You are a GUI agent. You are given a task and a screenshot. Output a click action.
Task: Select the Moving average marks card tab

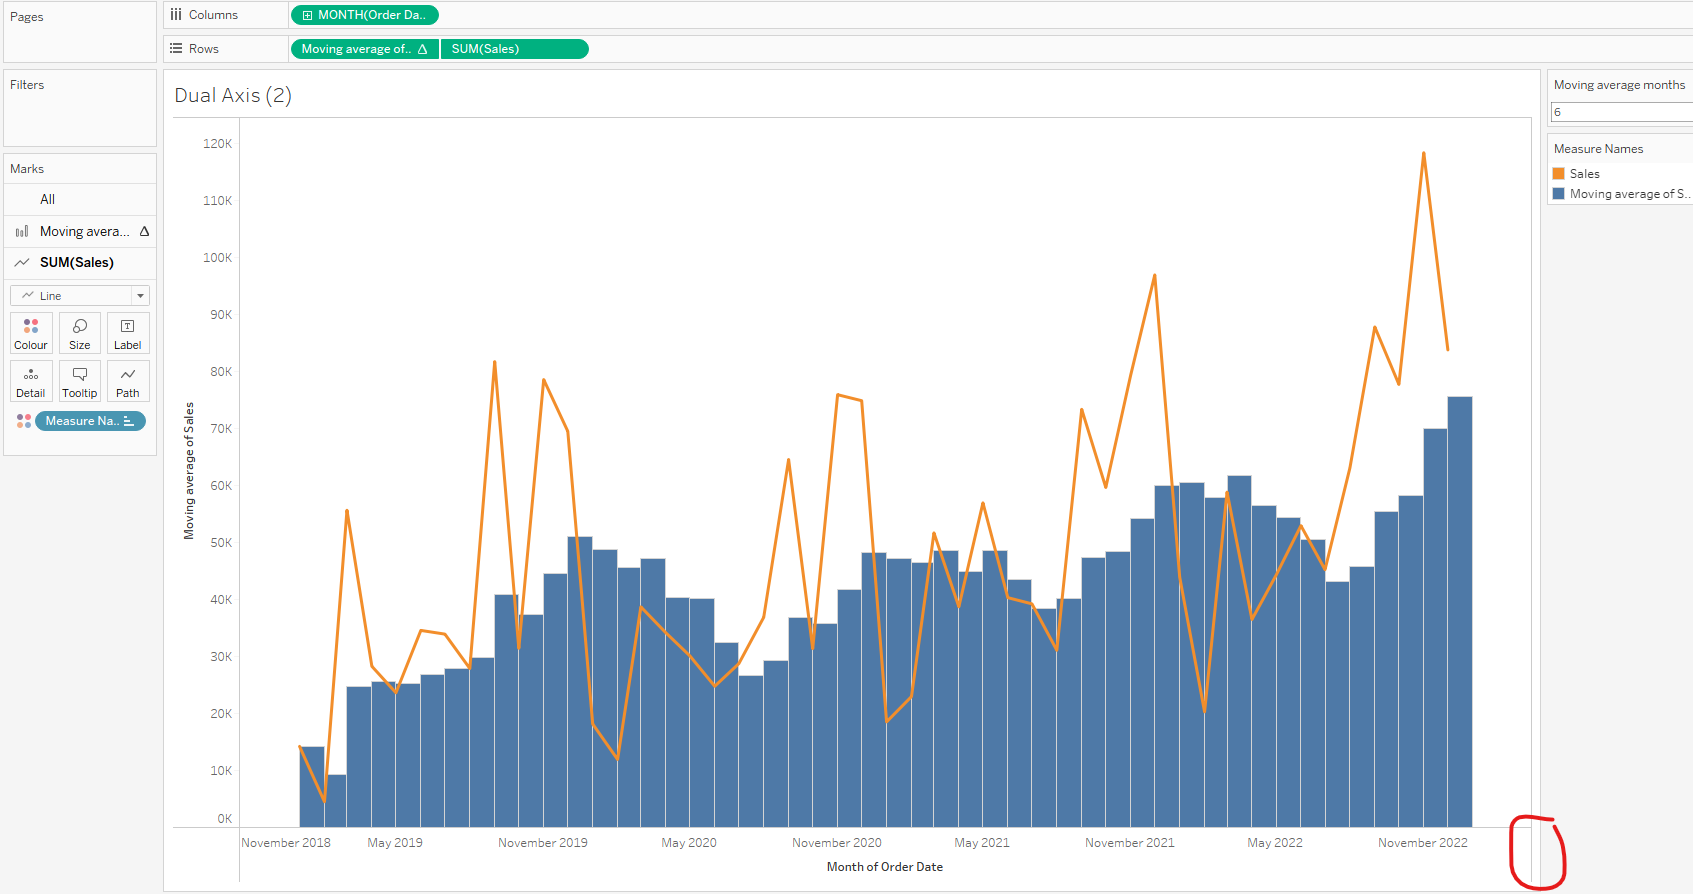(80, 231)
